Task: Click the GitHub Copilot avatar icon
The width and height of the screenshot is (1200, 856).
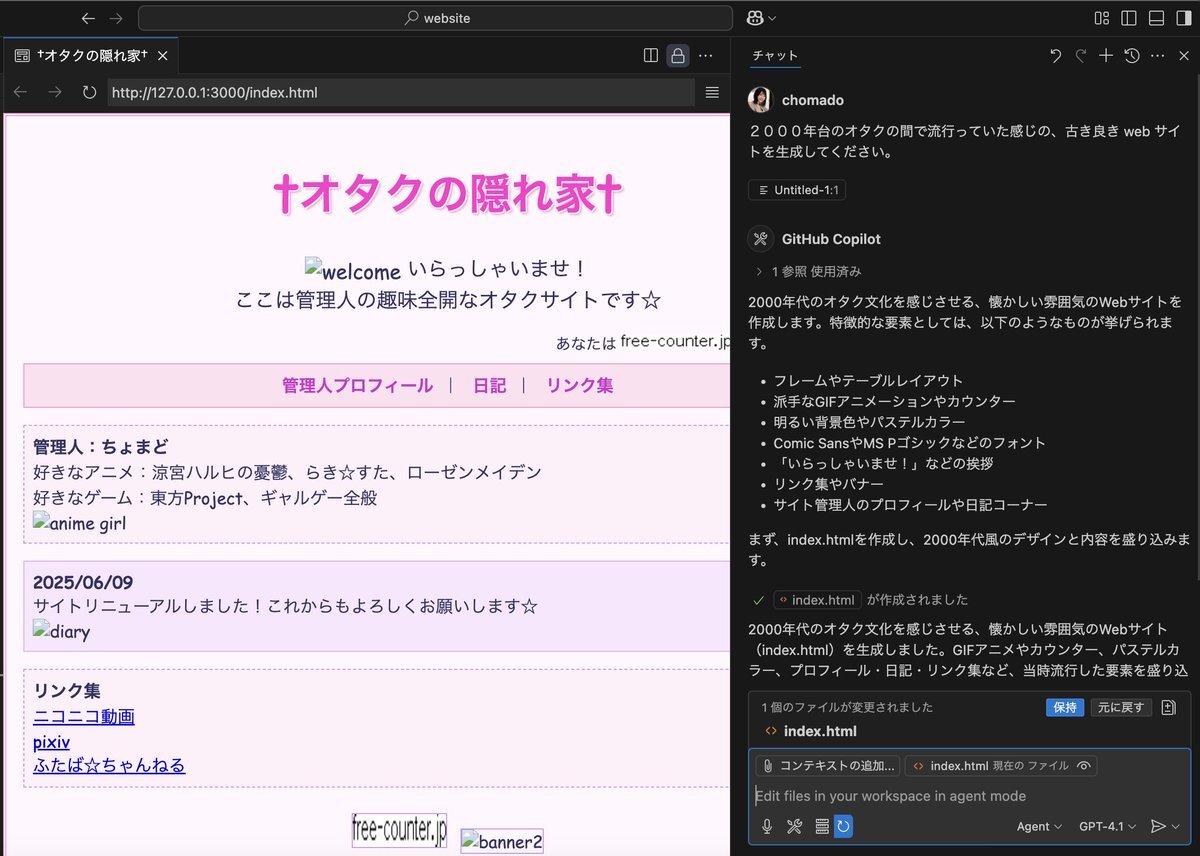Action: (760, 238)
